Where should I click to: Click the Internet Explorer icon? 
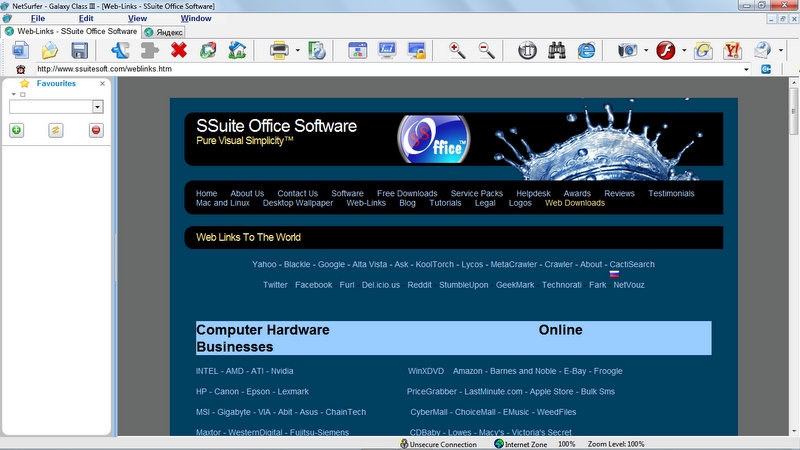586,51
